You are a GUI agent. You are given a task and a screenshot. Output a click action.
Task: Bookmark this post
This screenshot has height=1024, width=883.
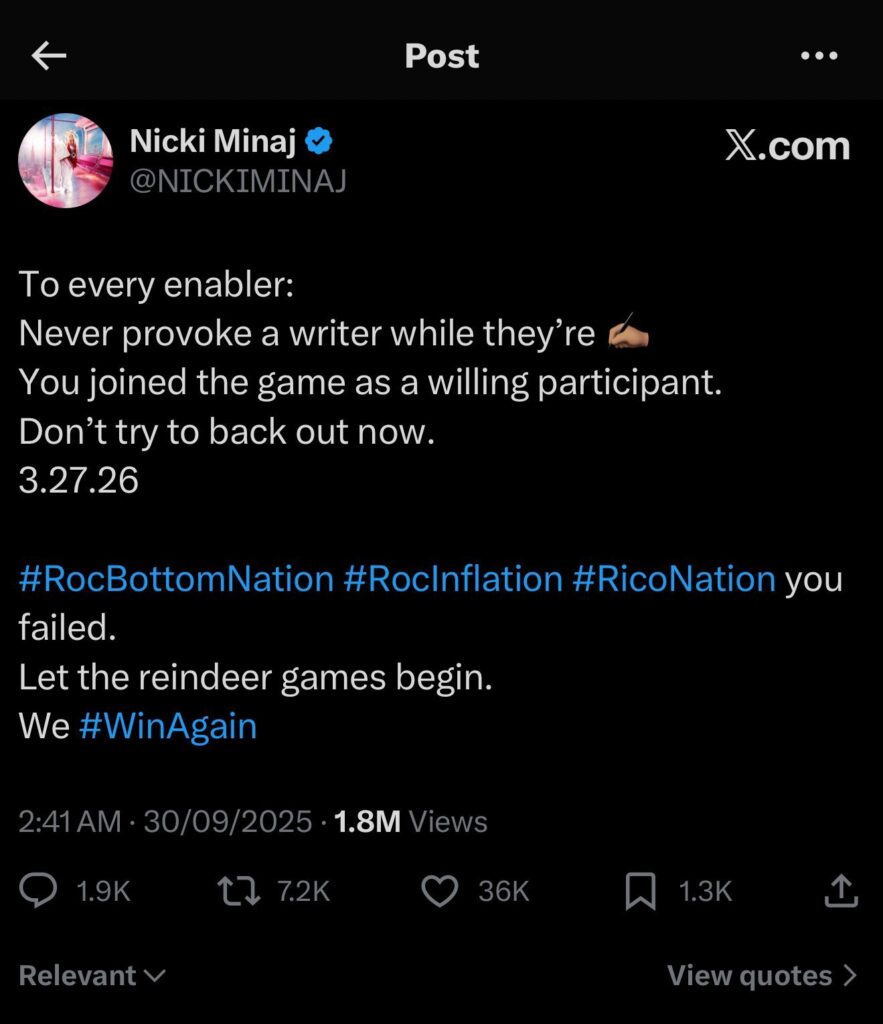pyautogui.click(x=640, y=890)
